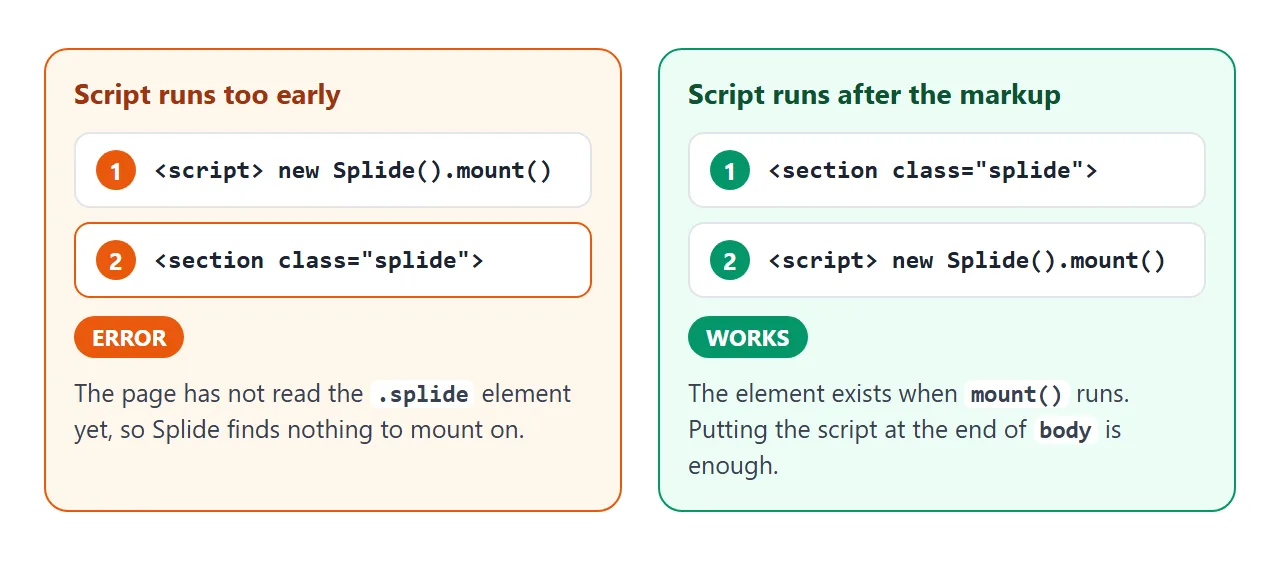
Task: Select the orange-panel code "<section class="splide">"
Action: 319,260
